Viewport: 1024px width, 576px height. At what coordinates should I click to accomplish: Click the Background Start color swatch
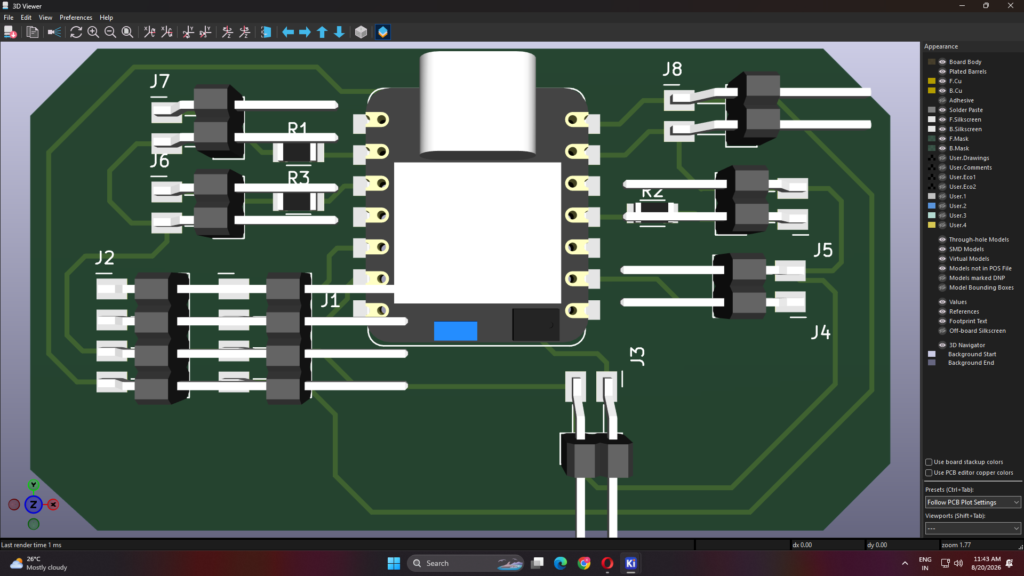pyautogui.click(x=932, y=354)
